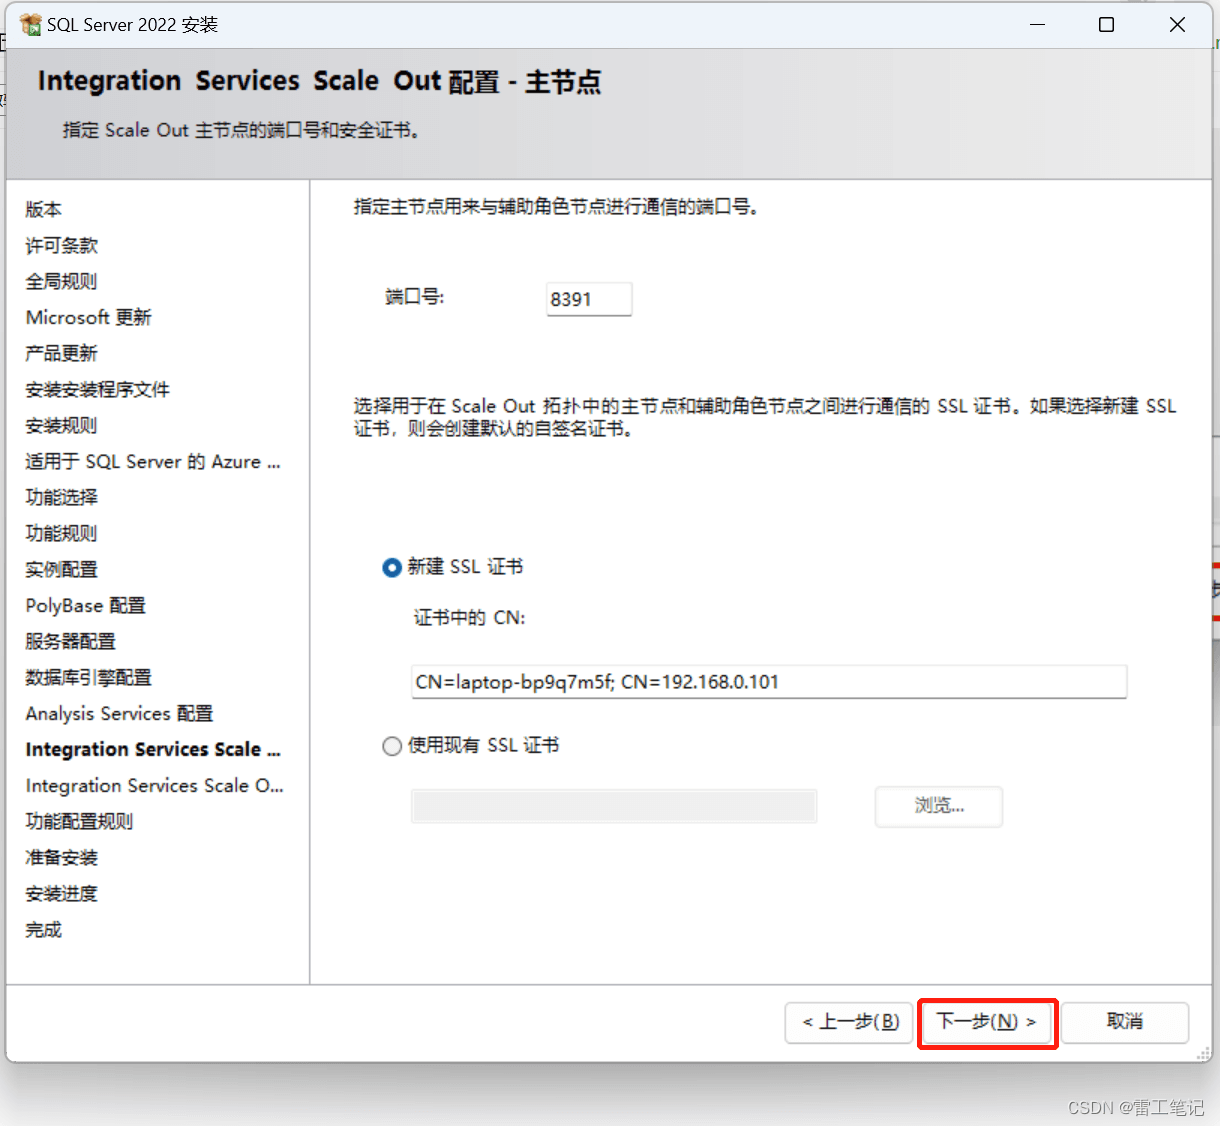Select the 使用现有 SSL 证书 radio button
1220x1126 pixels.
tap(392, 746)
